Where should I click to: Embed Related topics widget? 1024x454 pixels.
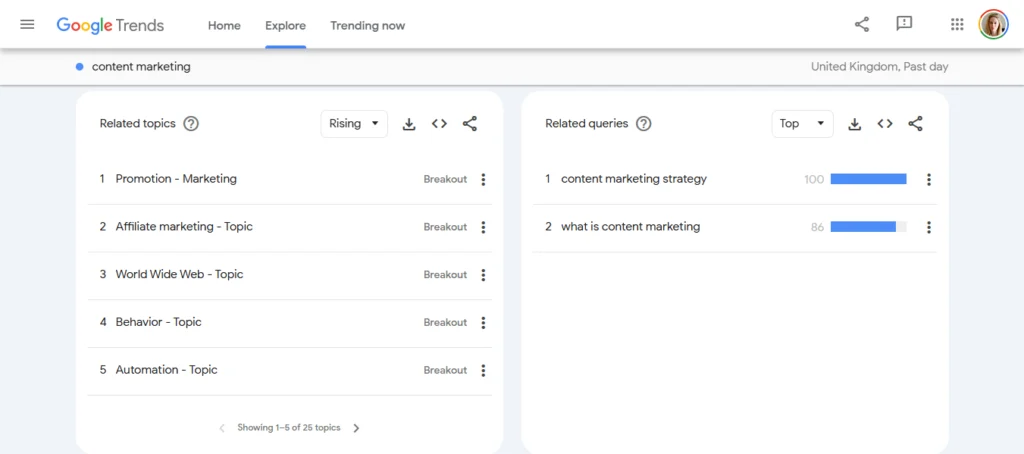click(x=440, y=123)
